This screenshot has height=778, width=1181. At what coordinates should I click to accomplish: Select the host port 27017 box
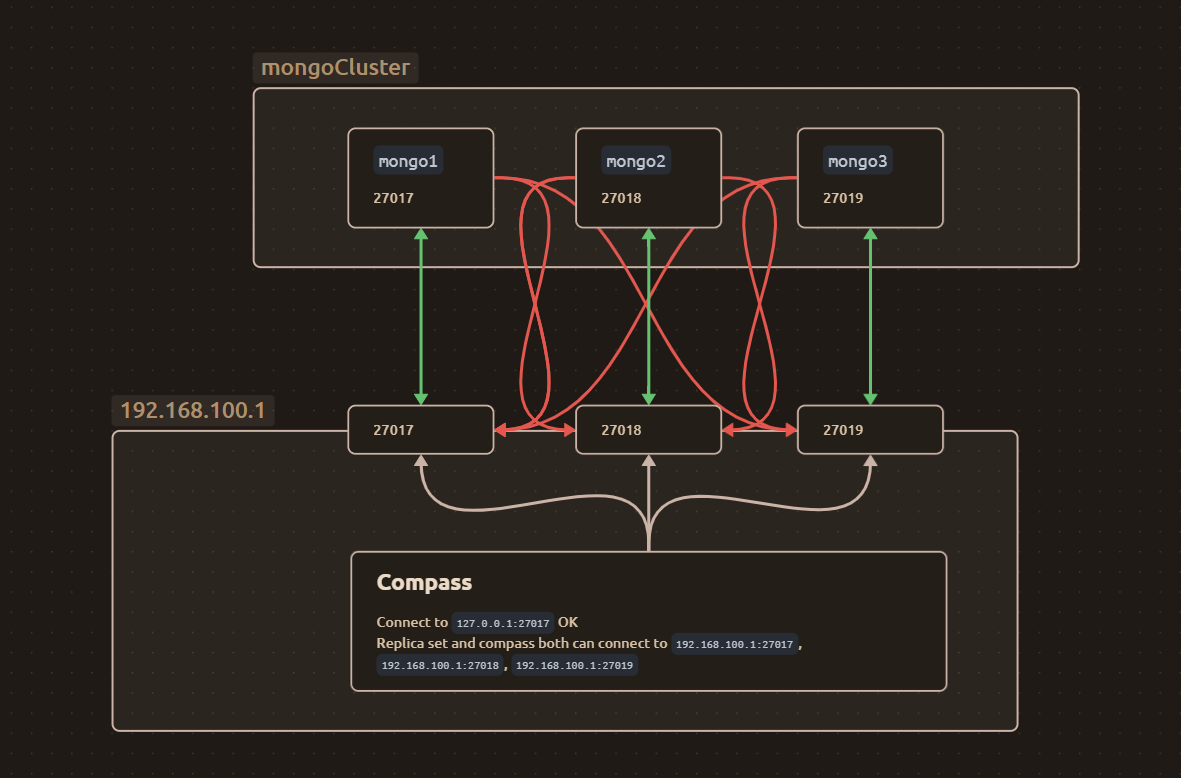tap(421, 430)
